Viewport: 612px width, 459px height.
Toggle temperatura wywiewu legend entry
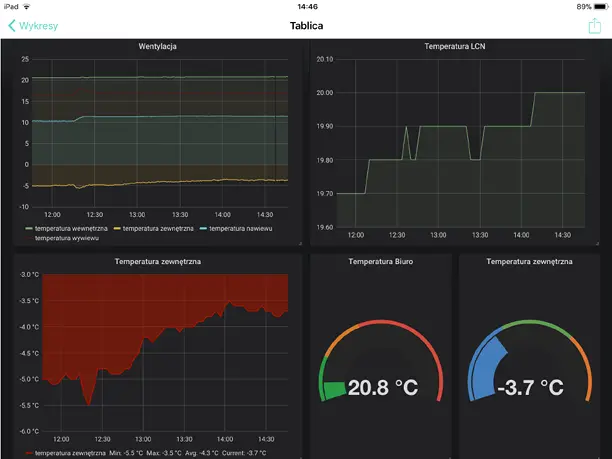point(63,239)
